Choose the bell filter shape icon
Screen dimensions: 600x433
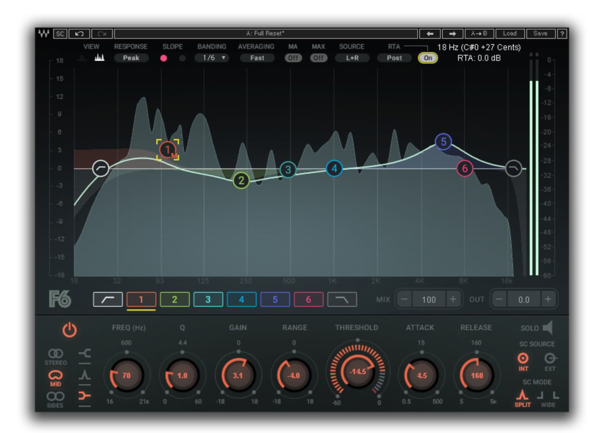click(x=85, y=374)
